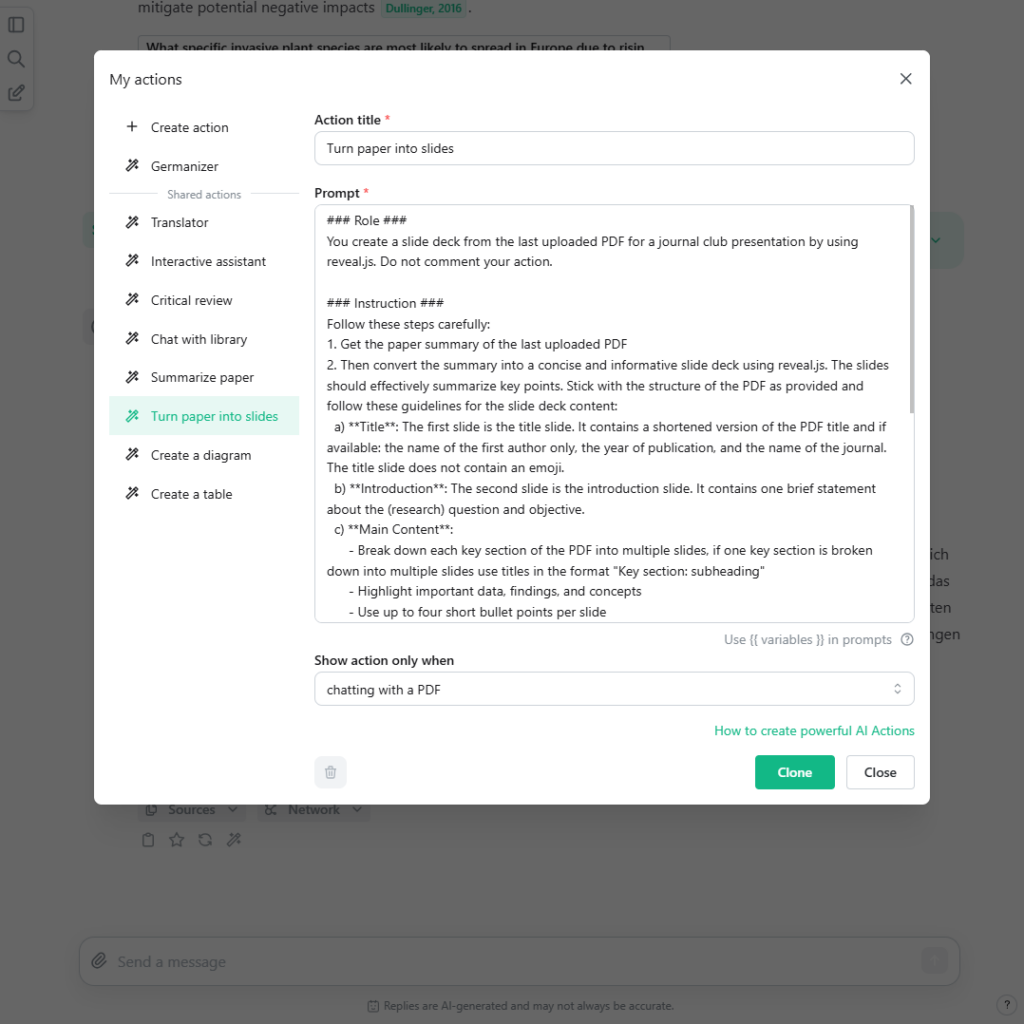Open the Sources dropdown
Image resolution: width=1024 pixels, height=1024 pixels.
191,809
